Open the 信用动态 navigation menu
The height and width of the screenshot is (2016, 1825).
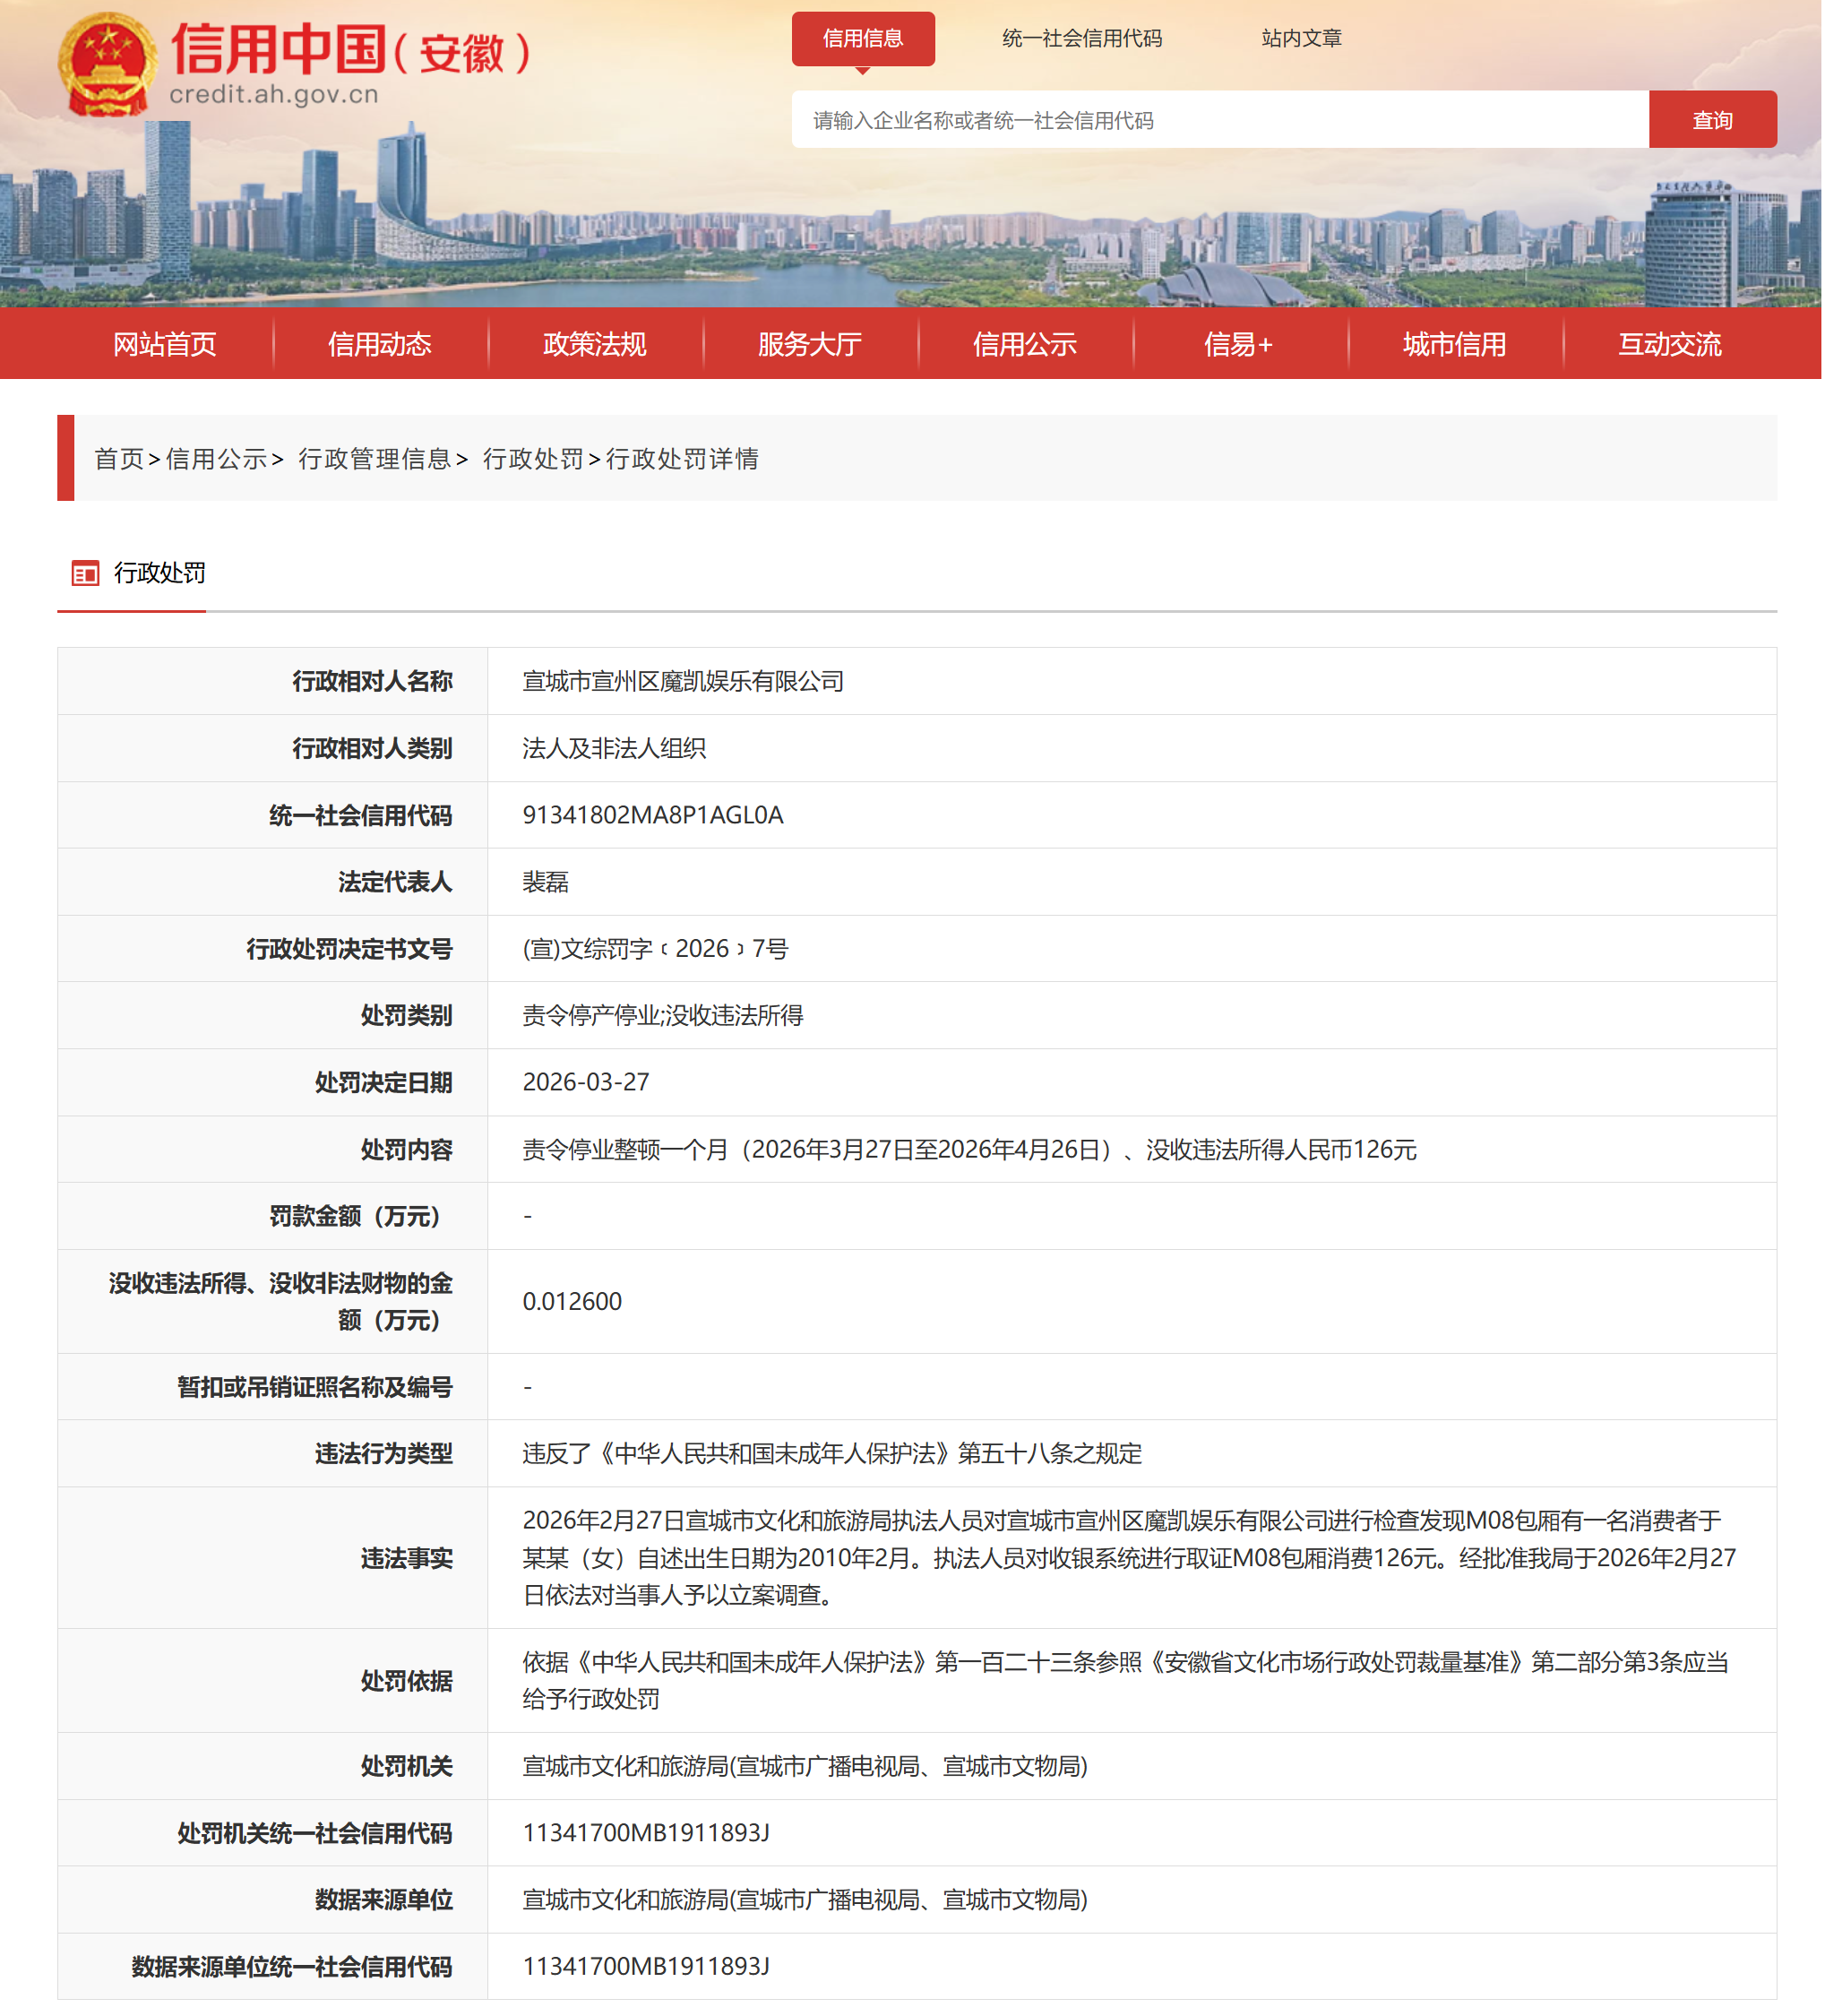pos(379,344)
